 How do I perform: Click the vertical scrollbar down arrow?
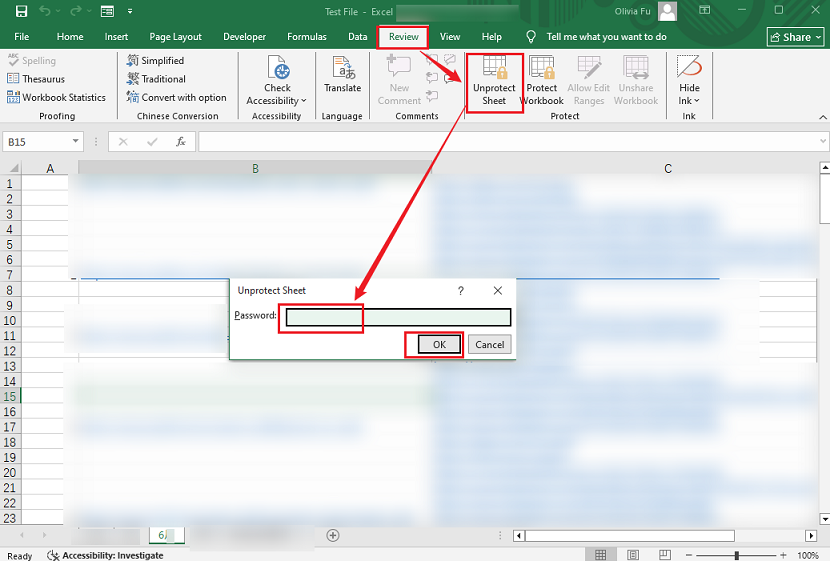point(824,519)
